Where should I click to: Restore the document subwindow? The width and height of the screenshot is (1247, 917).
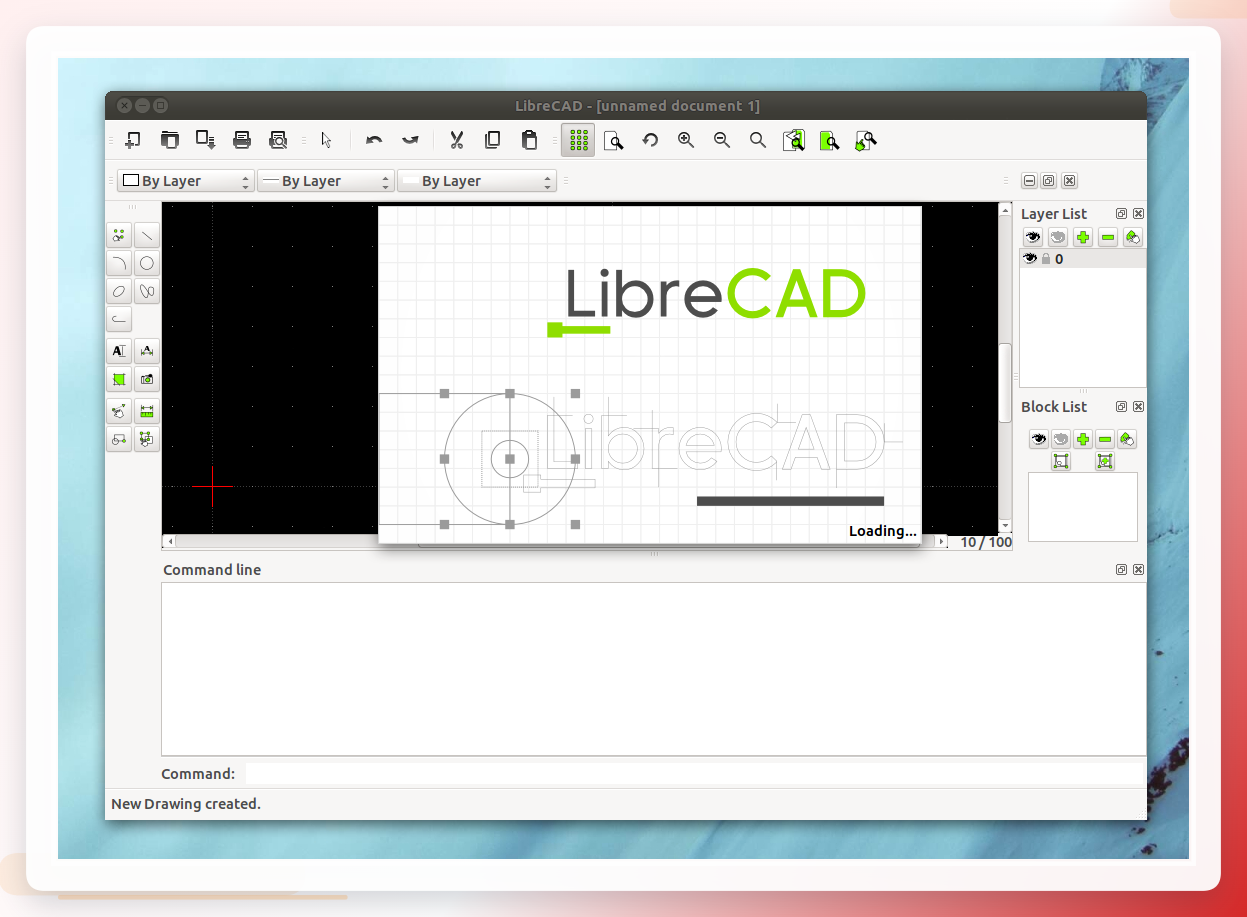point(1048,181)
